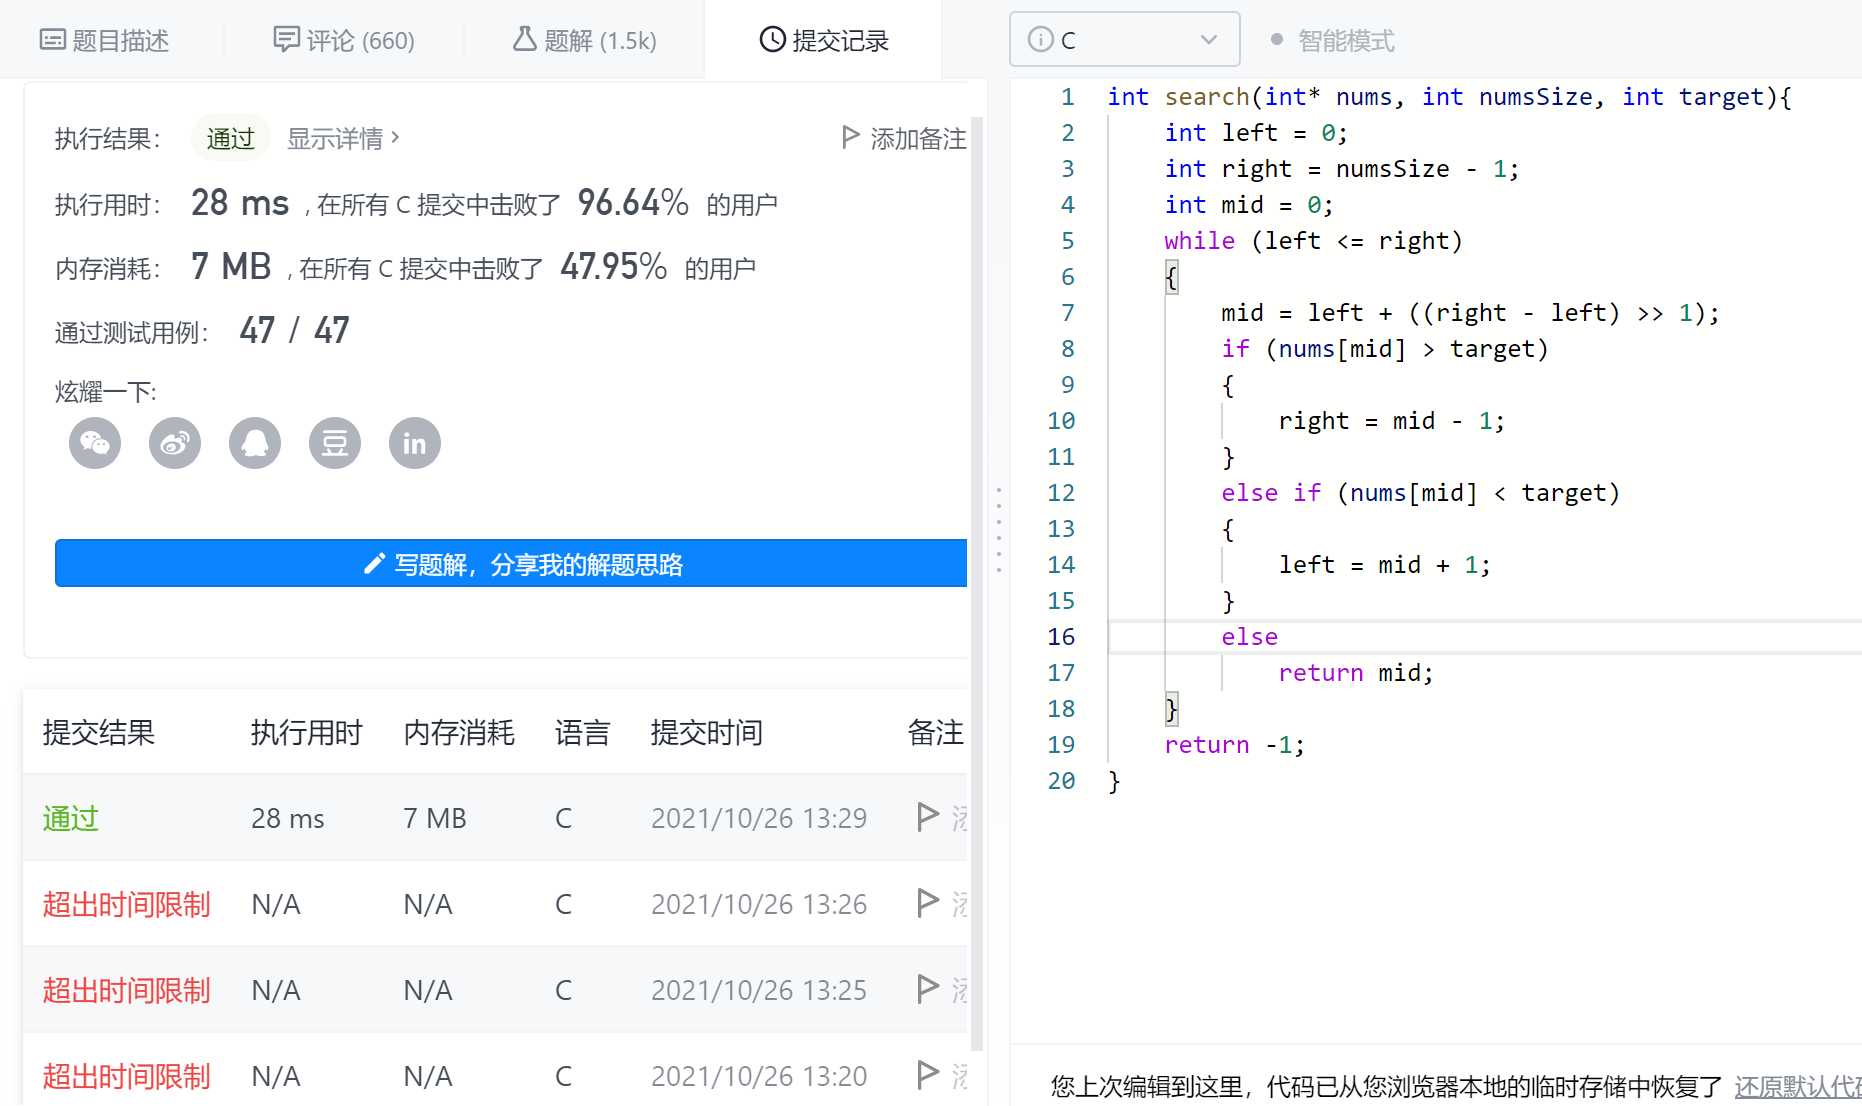Click note flag for 13:25 submission
The width and height of the screenshot is (1862, 1106).
point(928,989)
